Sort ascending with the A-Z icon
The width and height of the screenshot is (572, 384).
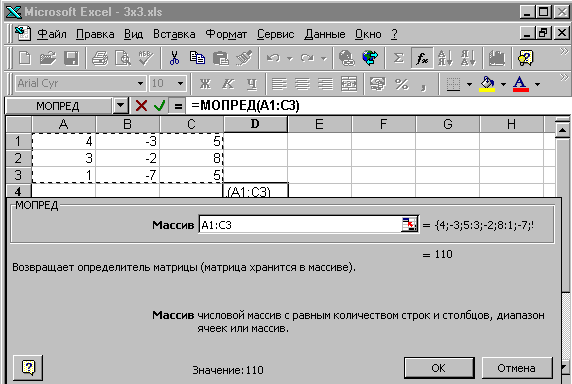pyautogui.click(x=445, y=58)
